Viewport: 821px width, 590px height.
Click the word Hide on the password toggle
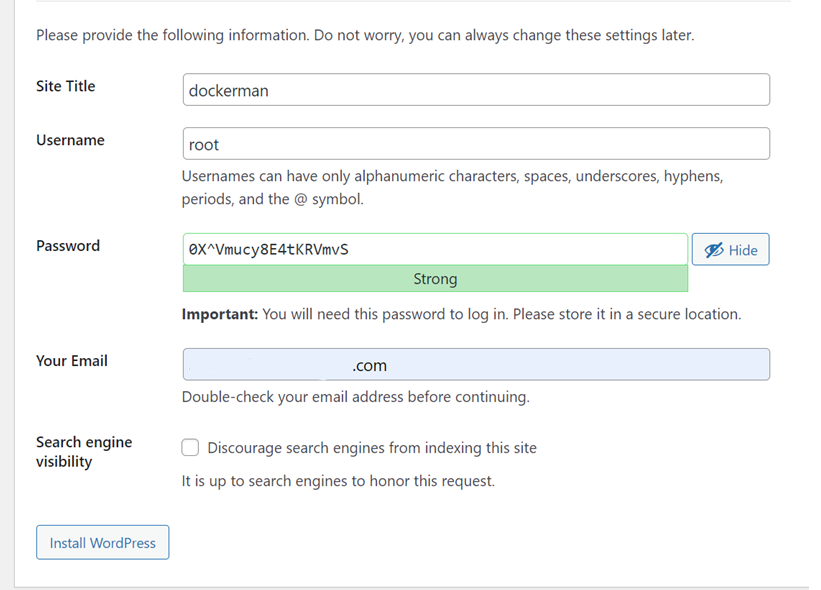click(x=743, y=250)
